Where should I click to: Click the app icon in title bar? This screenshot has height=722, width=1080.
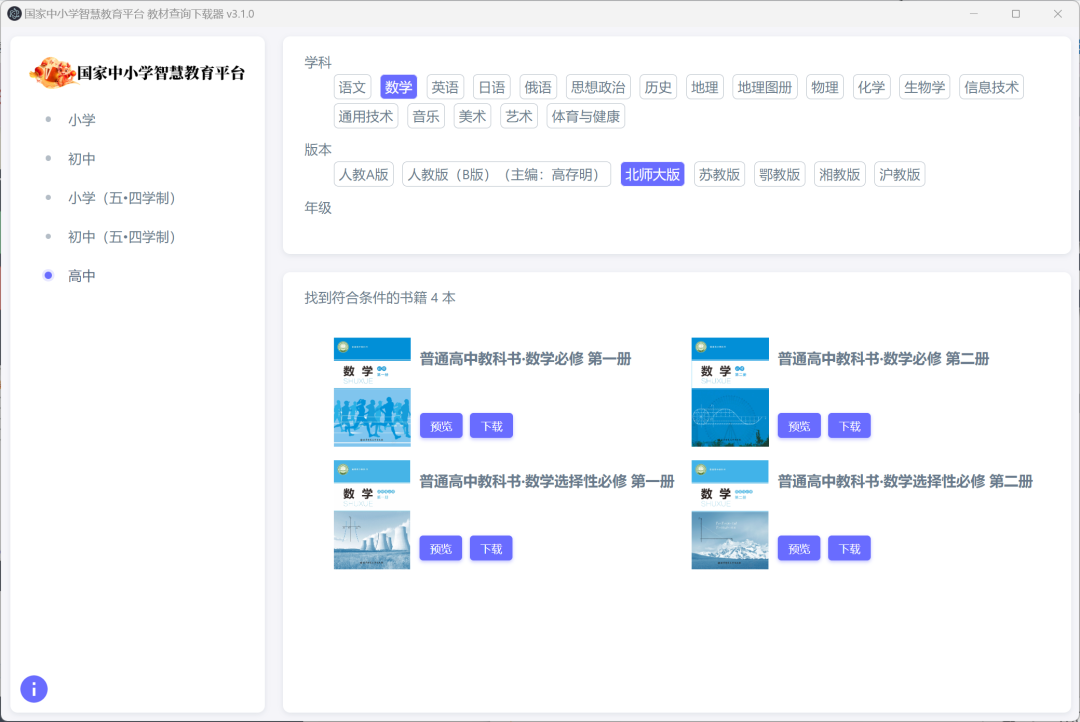(x=14, y=14)
